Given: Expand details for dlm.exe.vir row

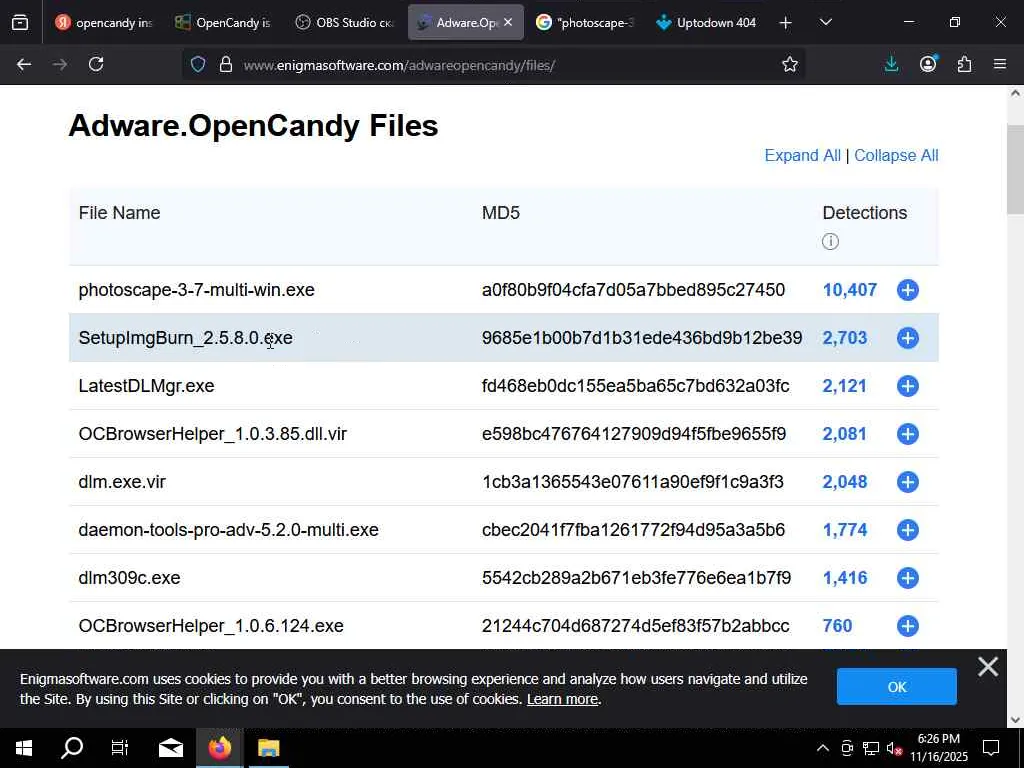Looking at the screenshot, I should [x=908, y=482].
